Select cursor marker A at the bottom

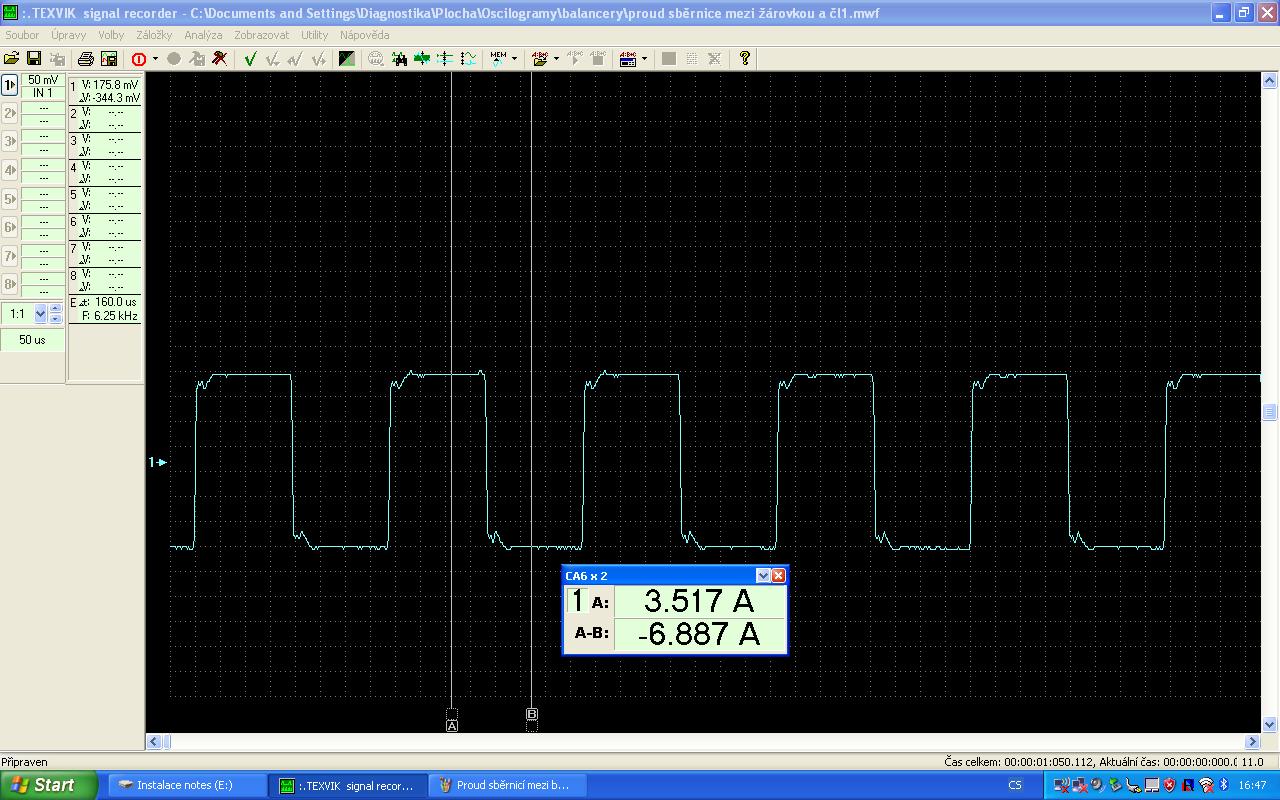[452, 725]
